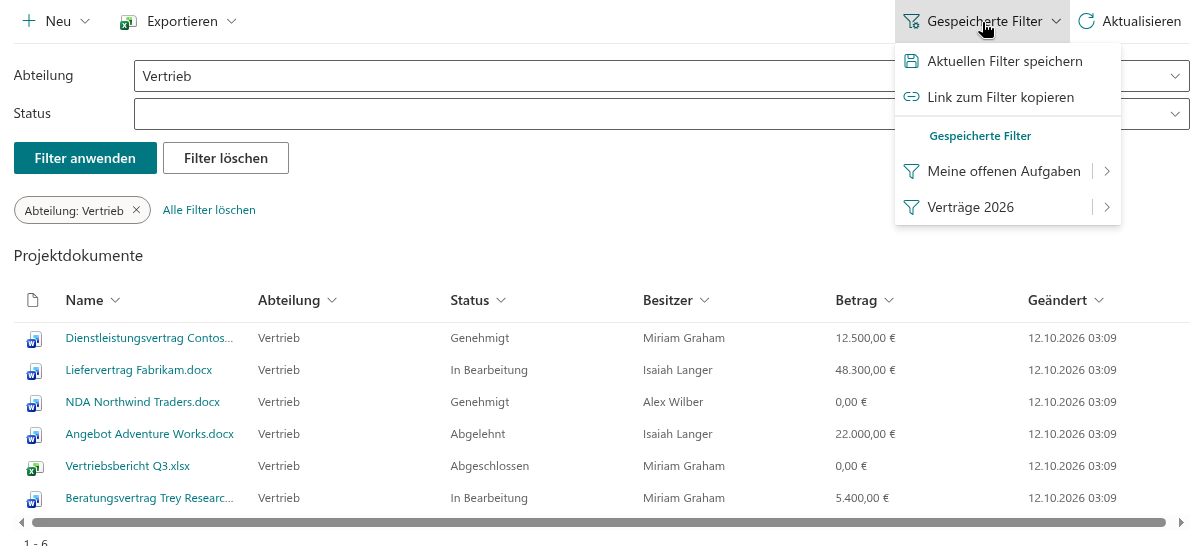Apply filters with Filter anwenden button
This screenshot has height=546, width=1200.
[85, 158]
